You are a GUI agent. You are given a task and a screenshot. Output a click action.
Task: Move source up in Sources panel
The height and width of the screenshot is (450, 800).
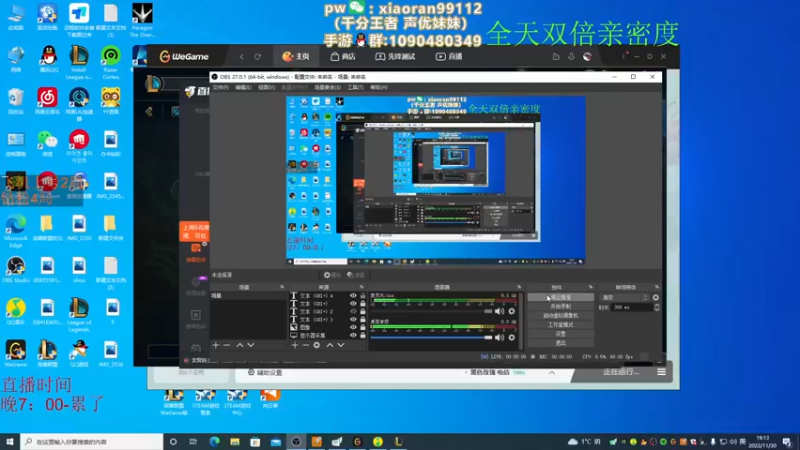330,345
